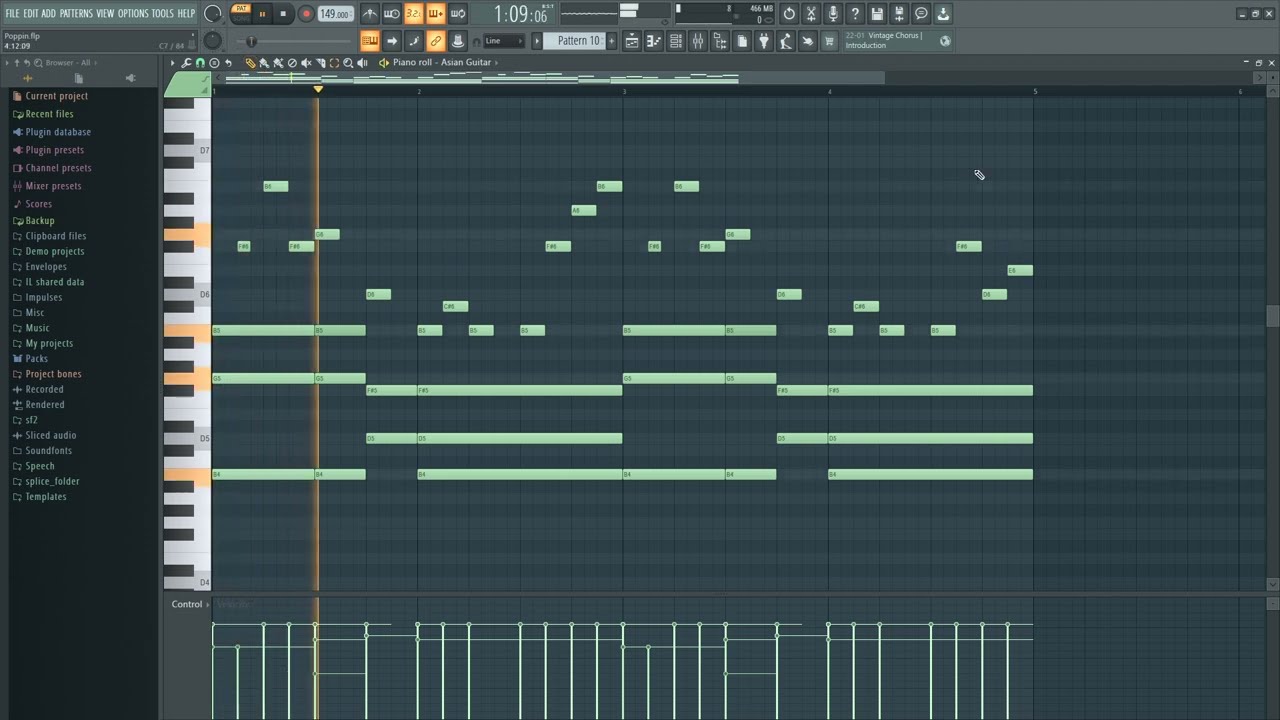The image size is (1280, 720).
Task: Set the tempo field showing 149.000
Action: [x=336, y=14]
